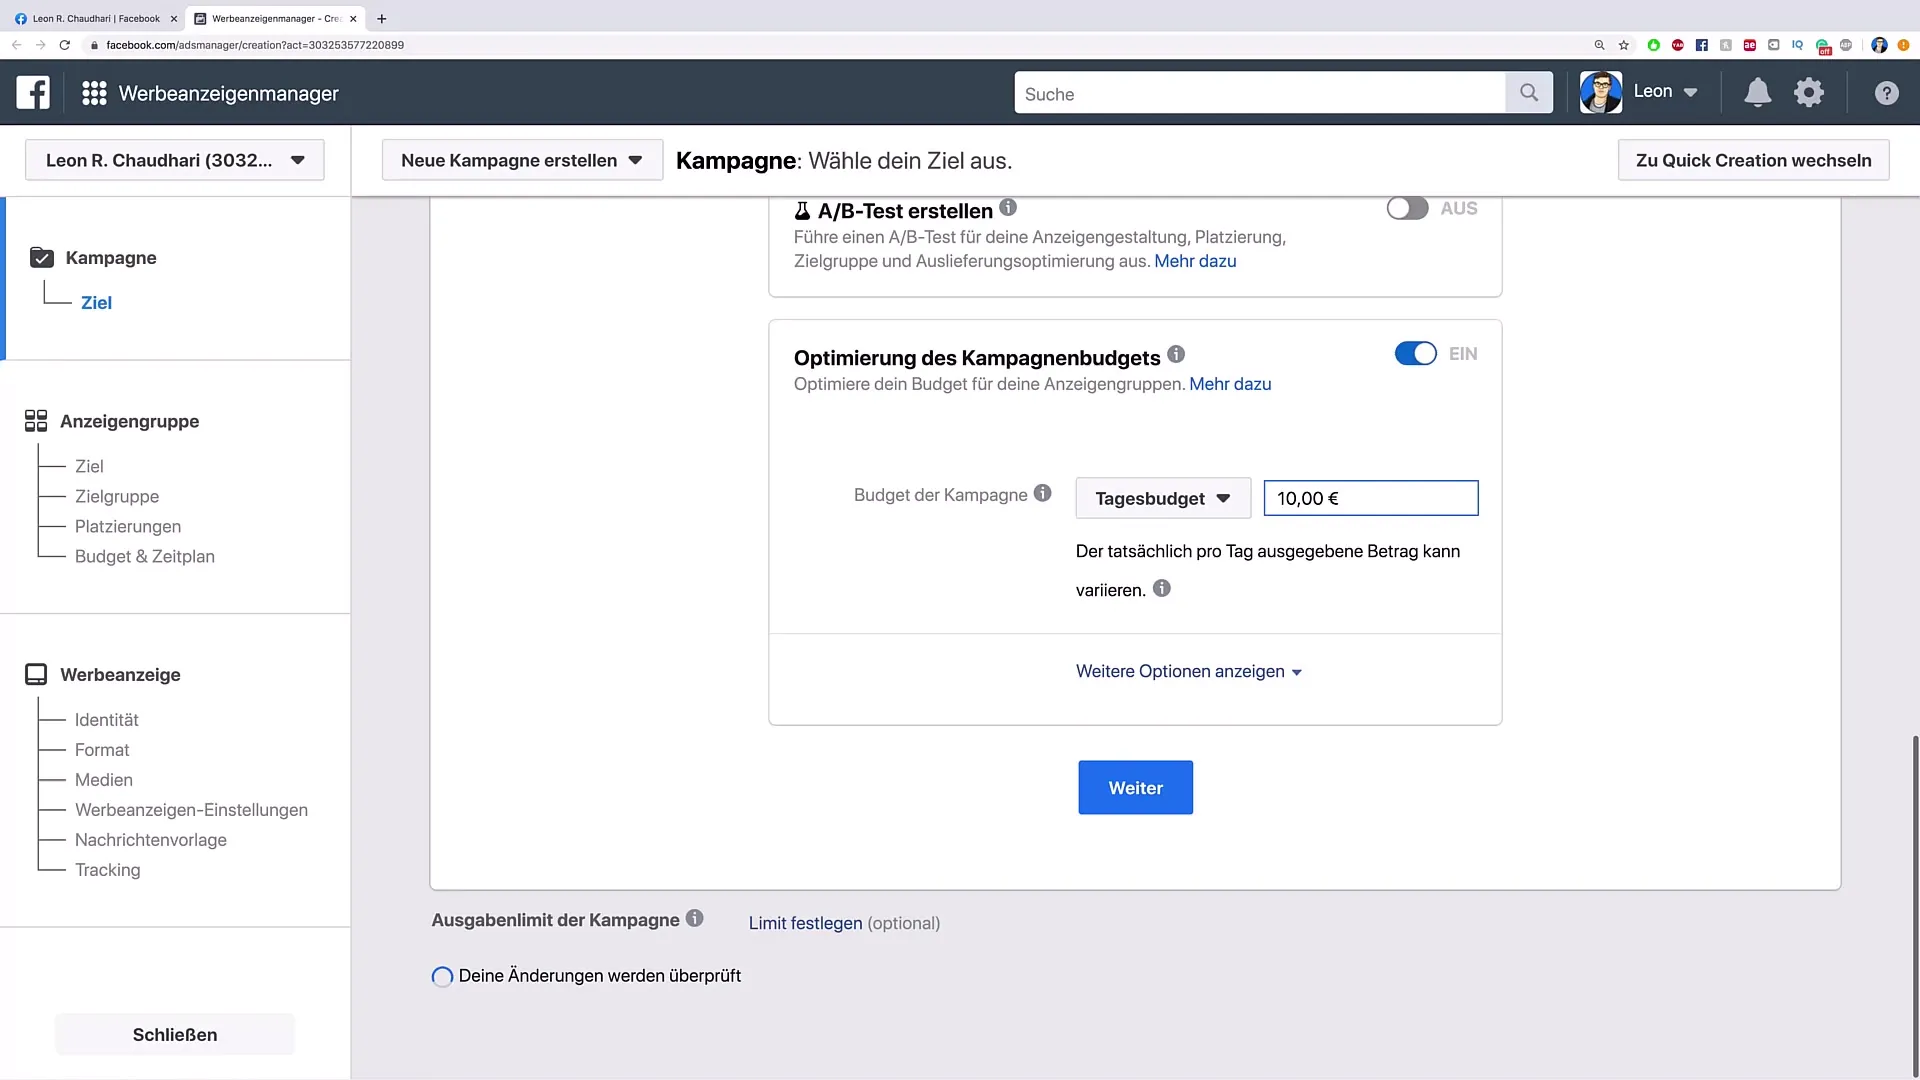The height and width of the screenshot is (1080, 1920).
Task: Disable Optimierung des Kampagnenbudgets toggle
Action: click(1415, 354)
